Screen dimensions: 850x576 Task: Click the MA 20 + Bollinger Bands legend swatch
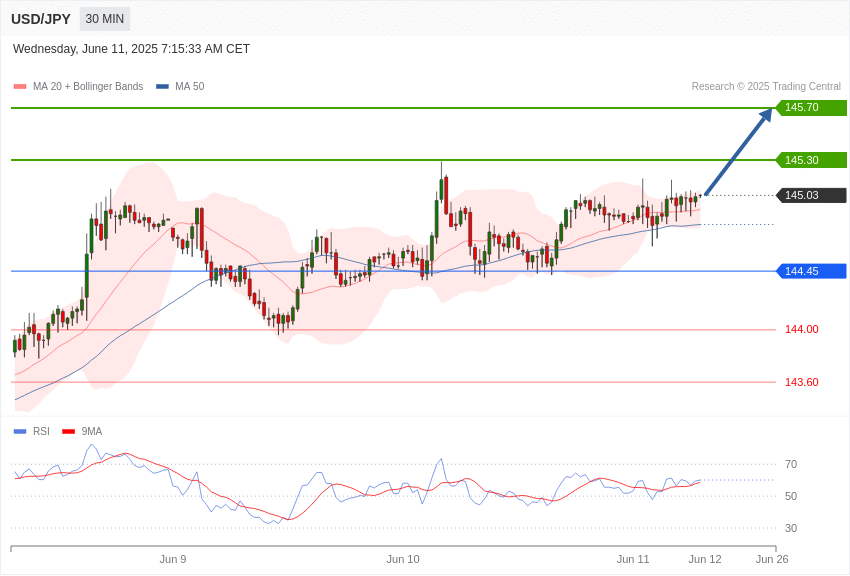pyautogui.click(x=20, y=86)
